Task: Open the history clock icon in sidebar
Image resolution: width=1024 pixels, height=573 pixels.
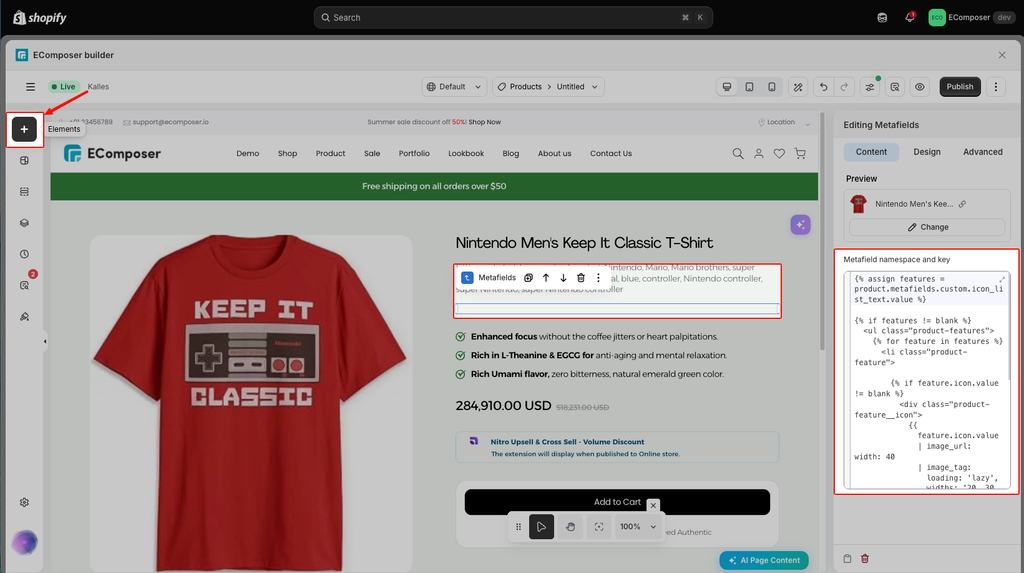Action: tap(24, 254)
